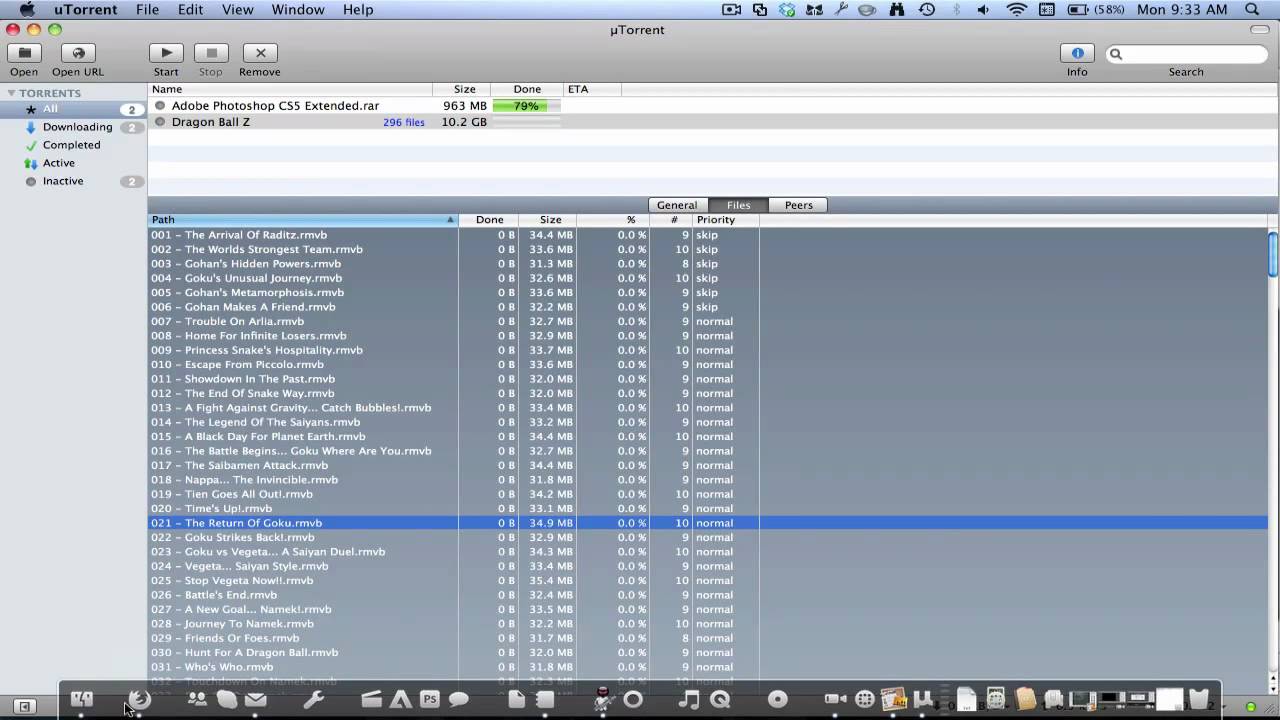Screen dimensions: 1280x720
Task: Open the iTunes music note icon in the Dock
Action: (689, 699)
